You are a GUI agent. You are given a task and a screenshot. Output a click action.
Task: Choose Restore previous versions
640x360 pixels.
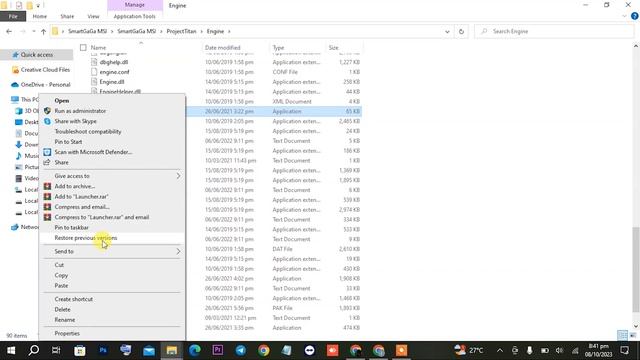coord(86,238)
